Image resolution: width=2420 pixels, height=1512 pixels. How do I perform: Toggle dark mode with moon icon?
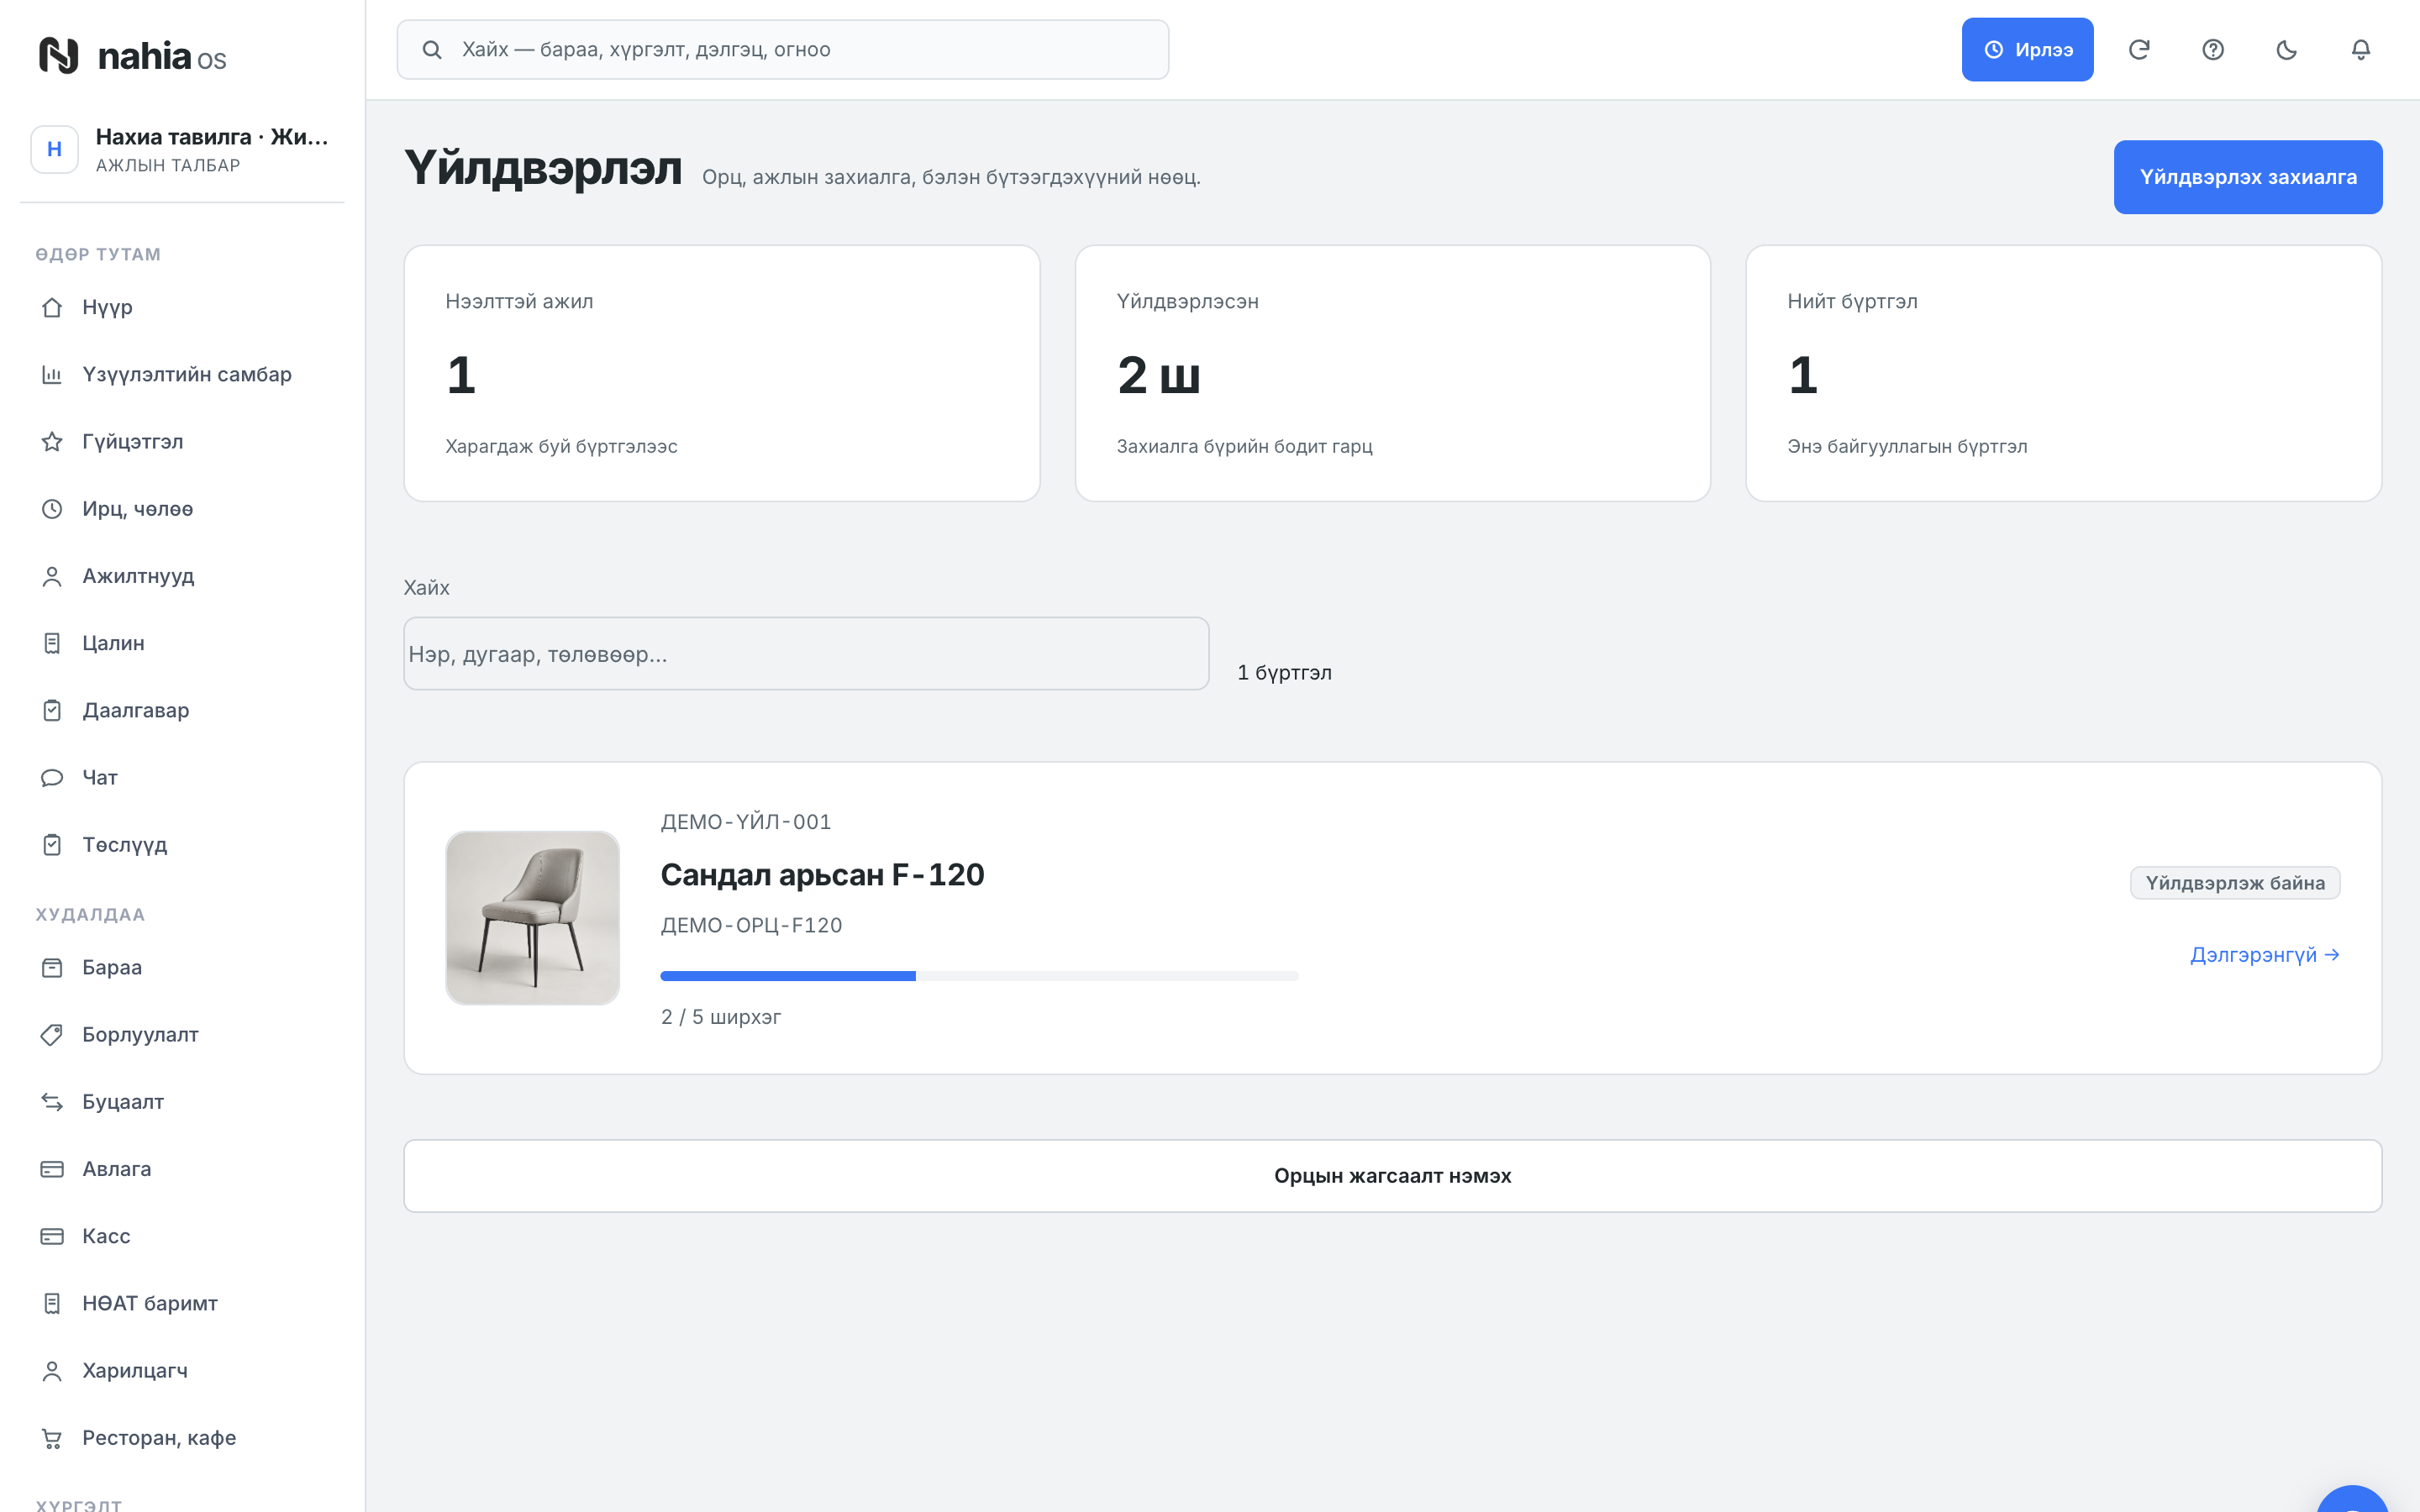pyautogui.click(x=2287, y=50)
